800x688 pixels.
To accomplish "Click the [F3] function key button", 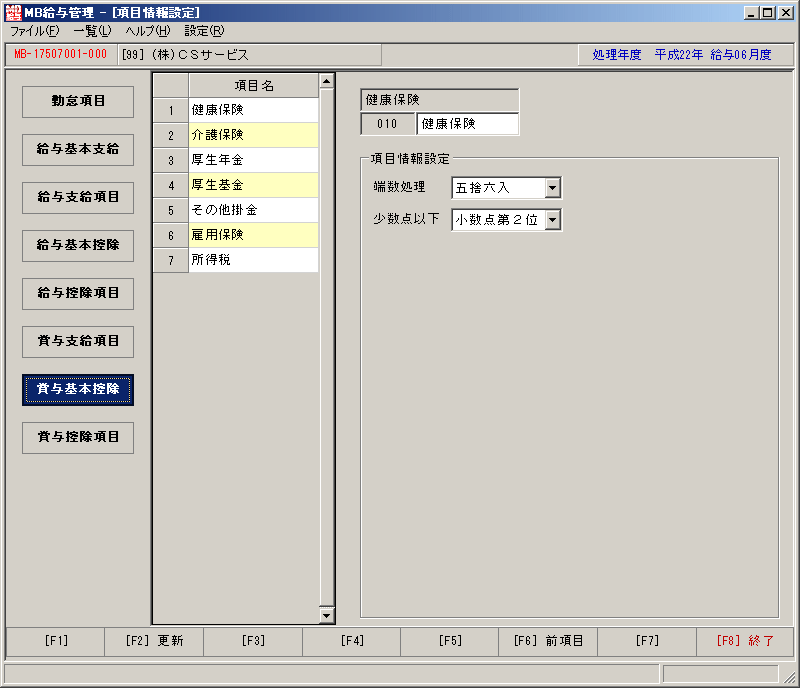I will point(253,641).
